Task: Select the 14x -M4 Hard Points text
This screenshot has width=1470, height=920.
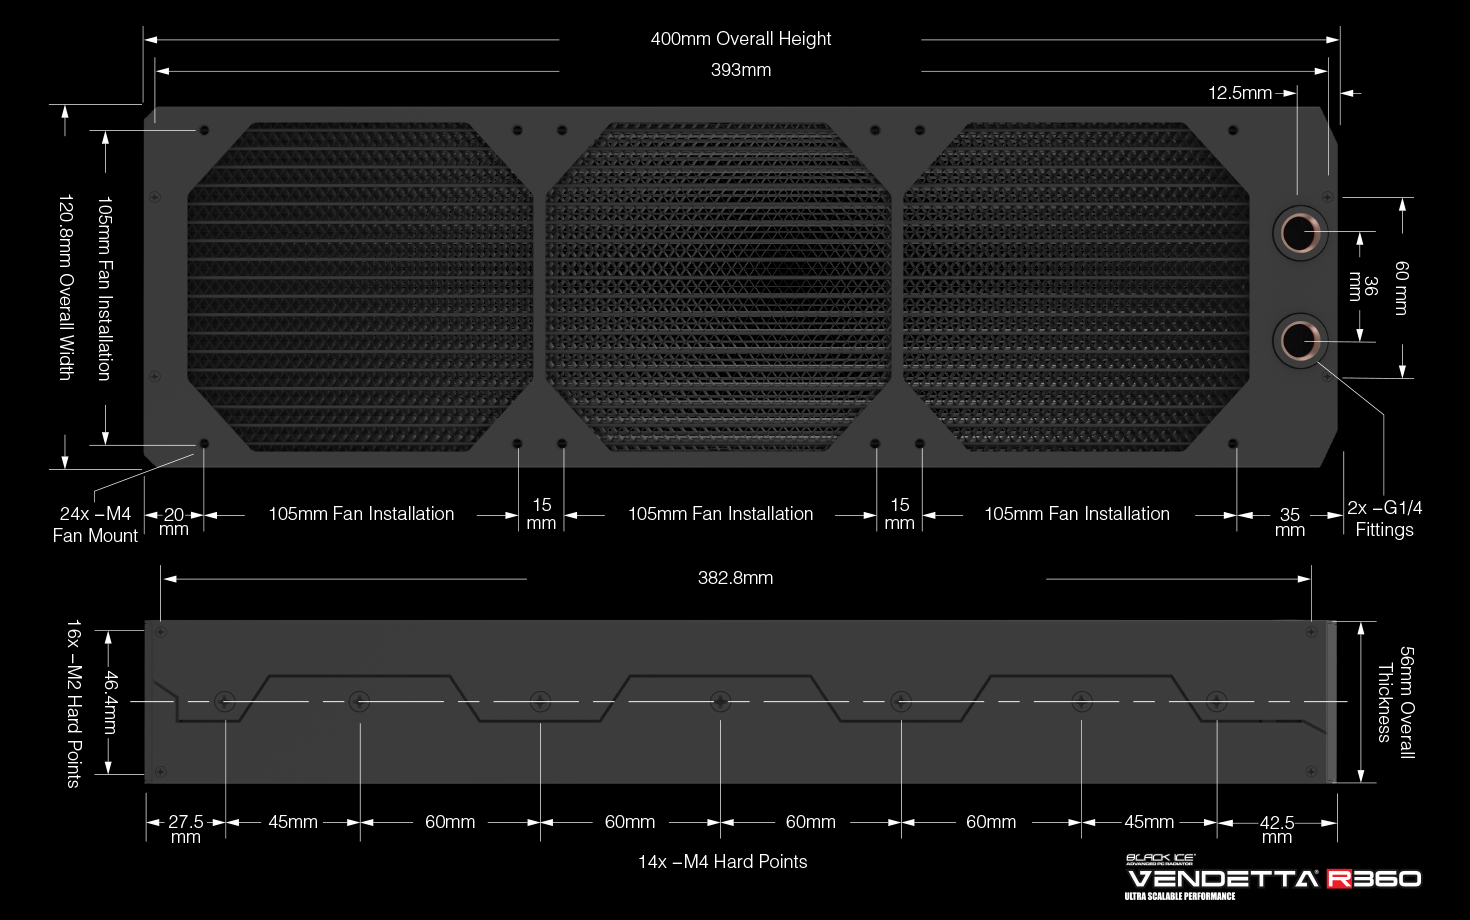Action: [x=722, y=862]
